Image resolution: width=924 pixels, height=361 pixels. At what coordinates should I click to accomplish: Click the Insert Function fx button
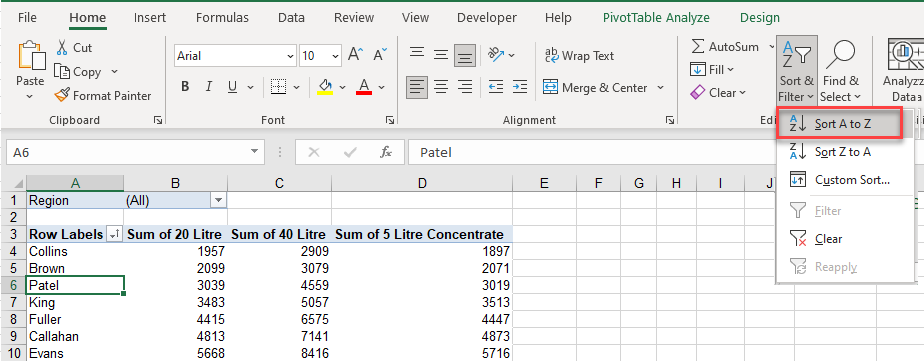pyautogui.click(x=386, y=153)
